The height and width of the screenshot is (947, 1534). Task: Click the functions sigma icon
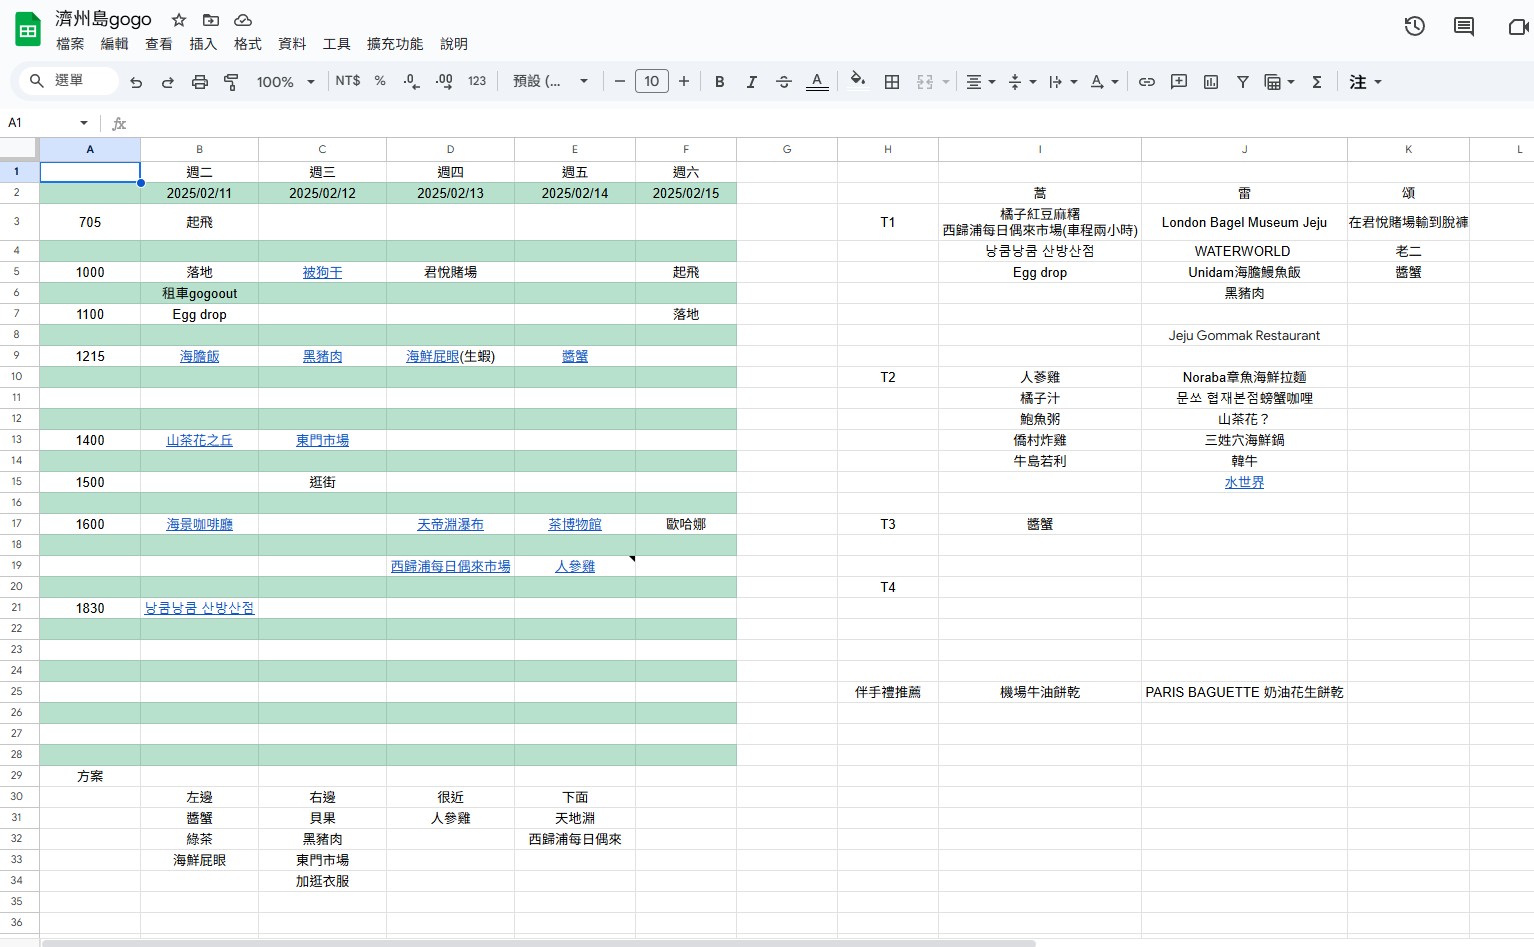pos(1317,82)
